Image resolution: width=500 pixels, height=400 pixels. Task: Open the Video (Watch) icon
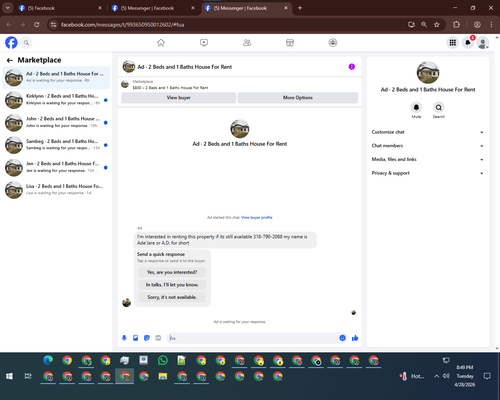click(x=204, y=43)
